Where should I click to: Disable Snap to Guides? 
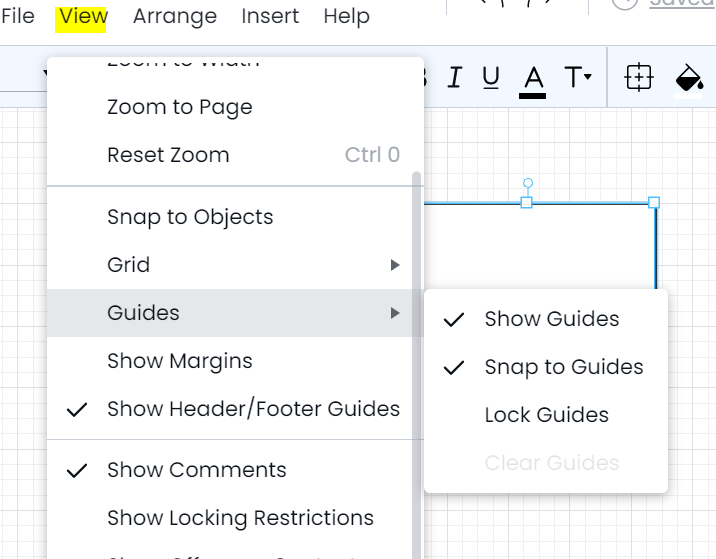(x=546, y=367)
